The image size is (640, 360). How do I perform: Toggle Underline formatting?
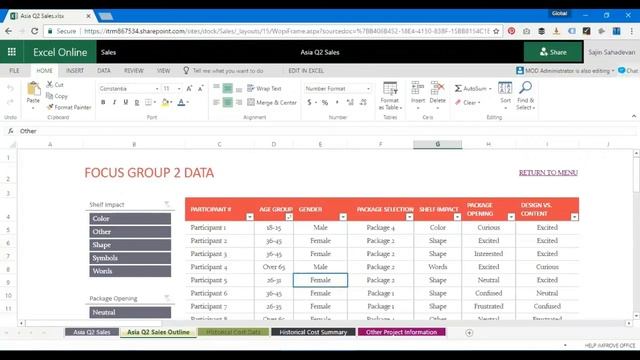click(x=126, y=102)
